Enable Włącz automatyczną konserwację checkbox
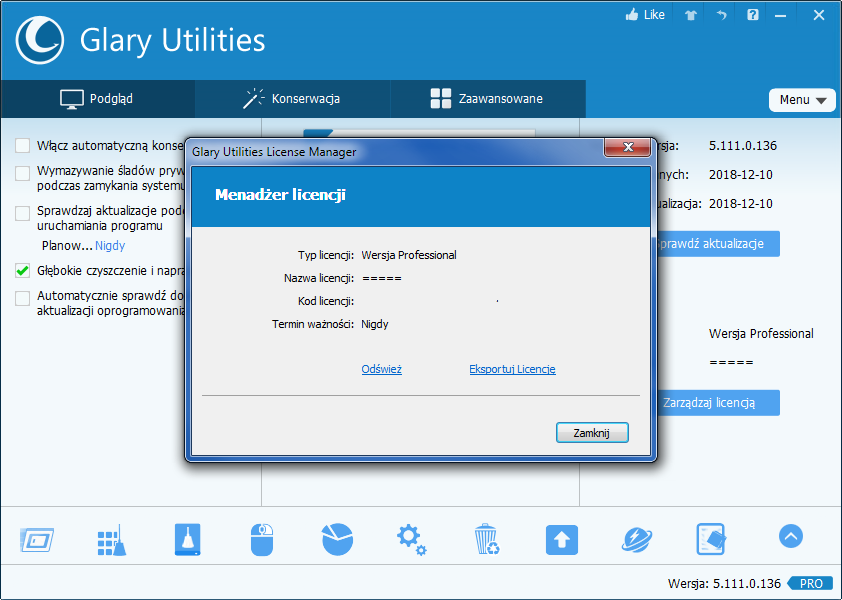Viewport: 842px width, 600px height. click(x=23, y=146)
